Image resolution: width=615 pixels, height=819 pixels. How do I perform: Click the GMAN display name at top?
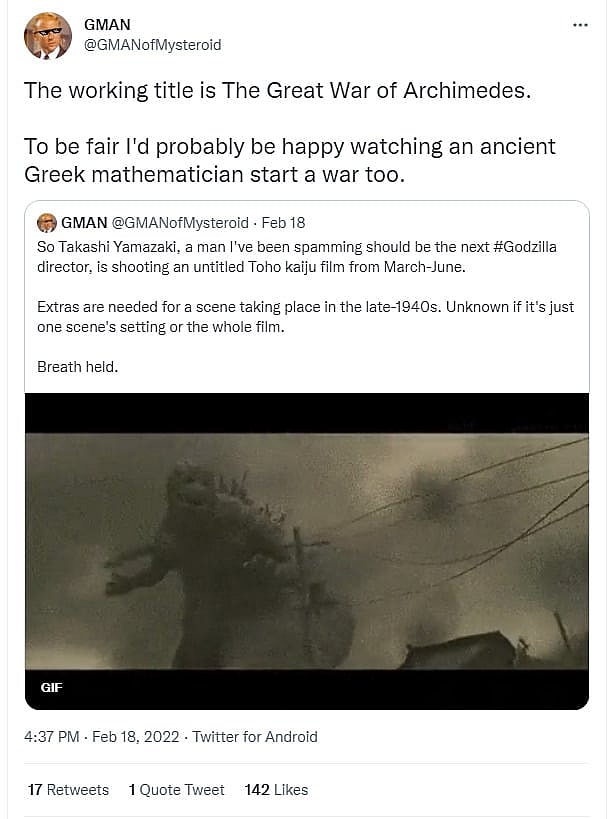click(107, 25)
